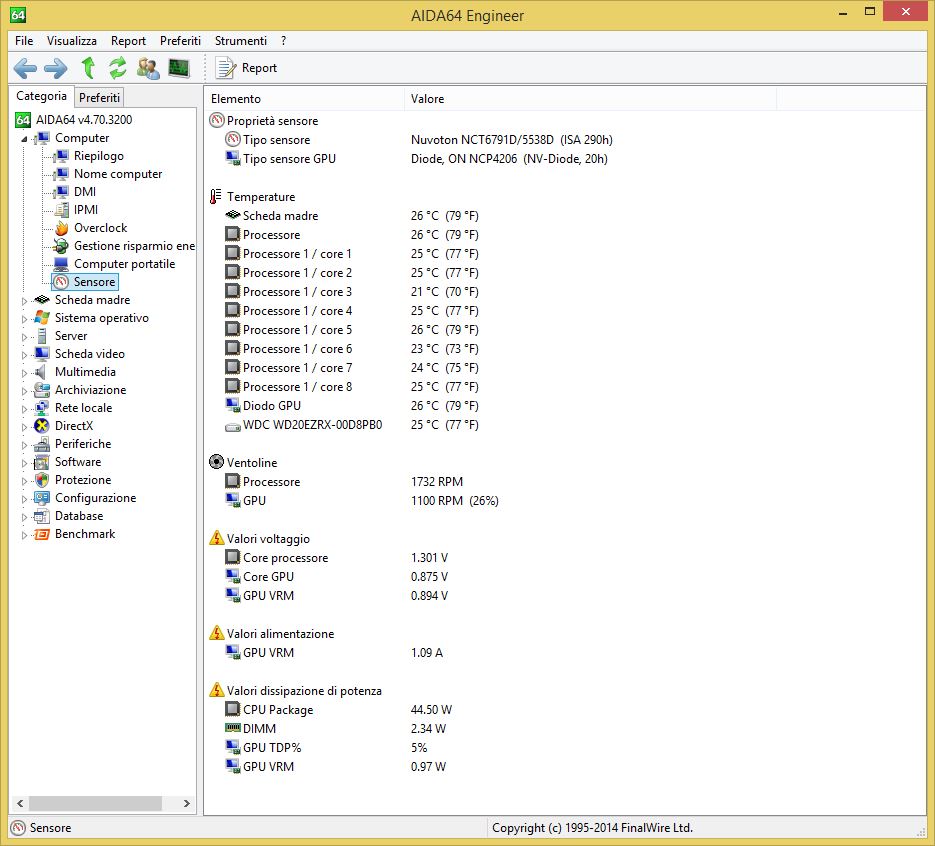Screen dimensions: 935x846
Task: Switch to the Preferiti tab
Action: 99,97
